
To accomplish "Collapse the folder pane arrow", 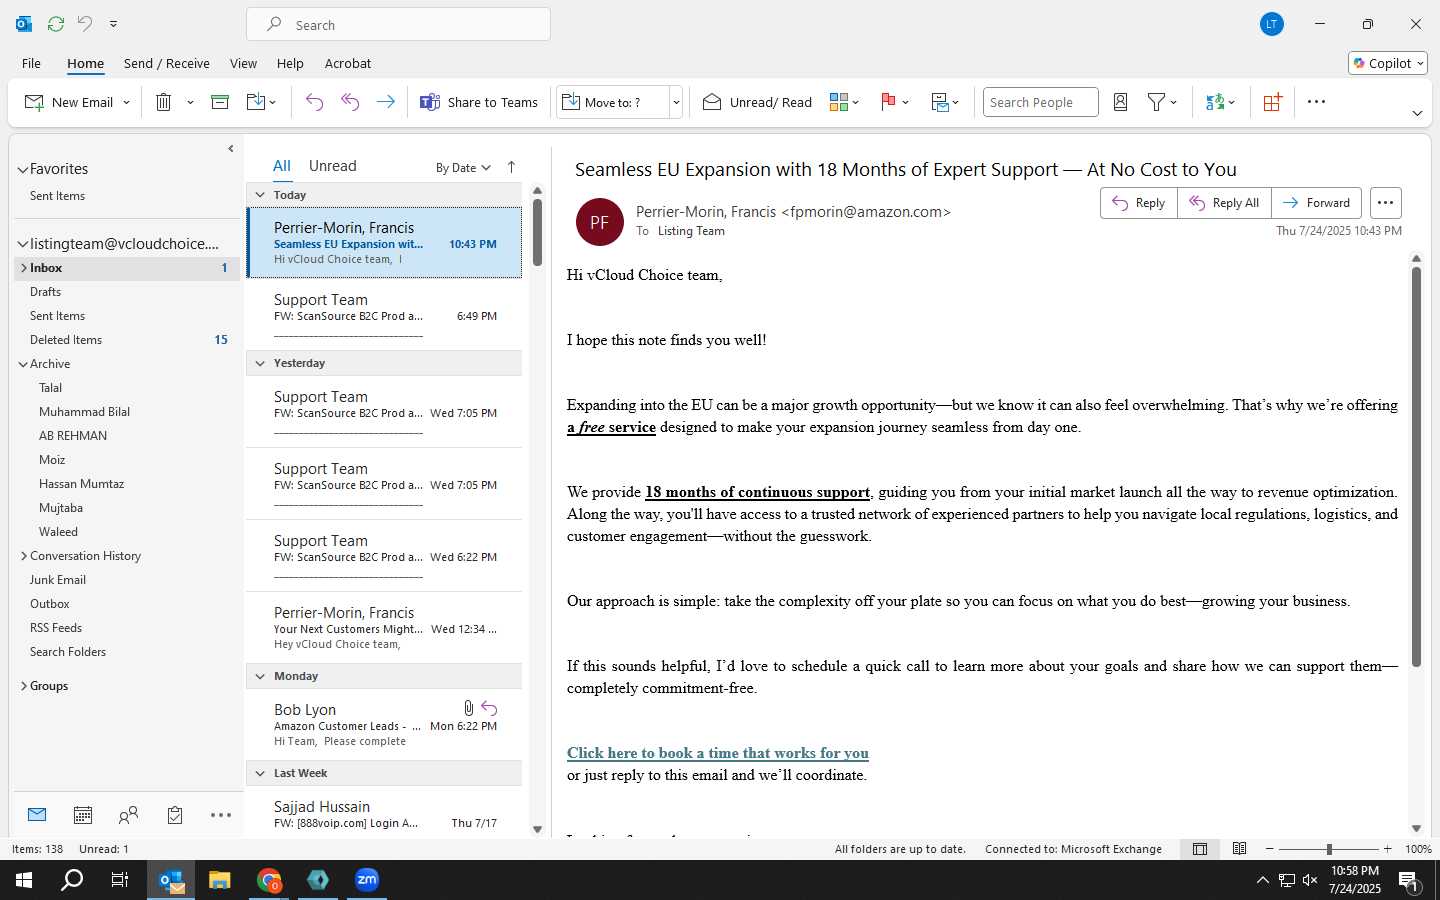I will point(231,149).
